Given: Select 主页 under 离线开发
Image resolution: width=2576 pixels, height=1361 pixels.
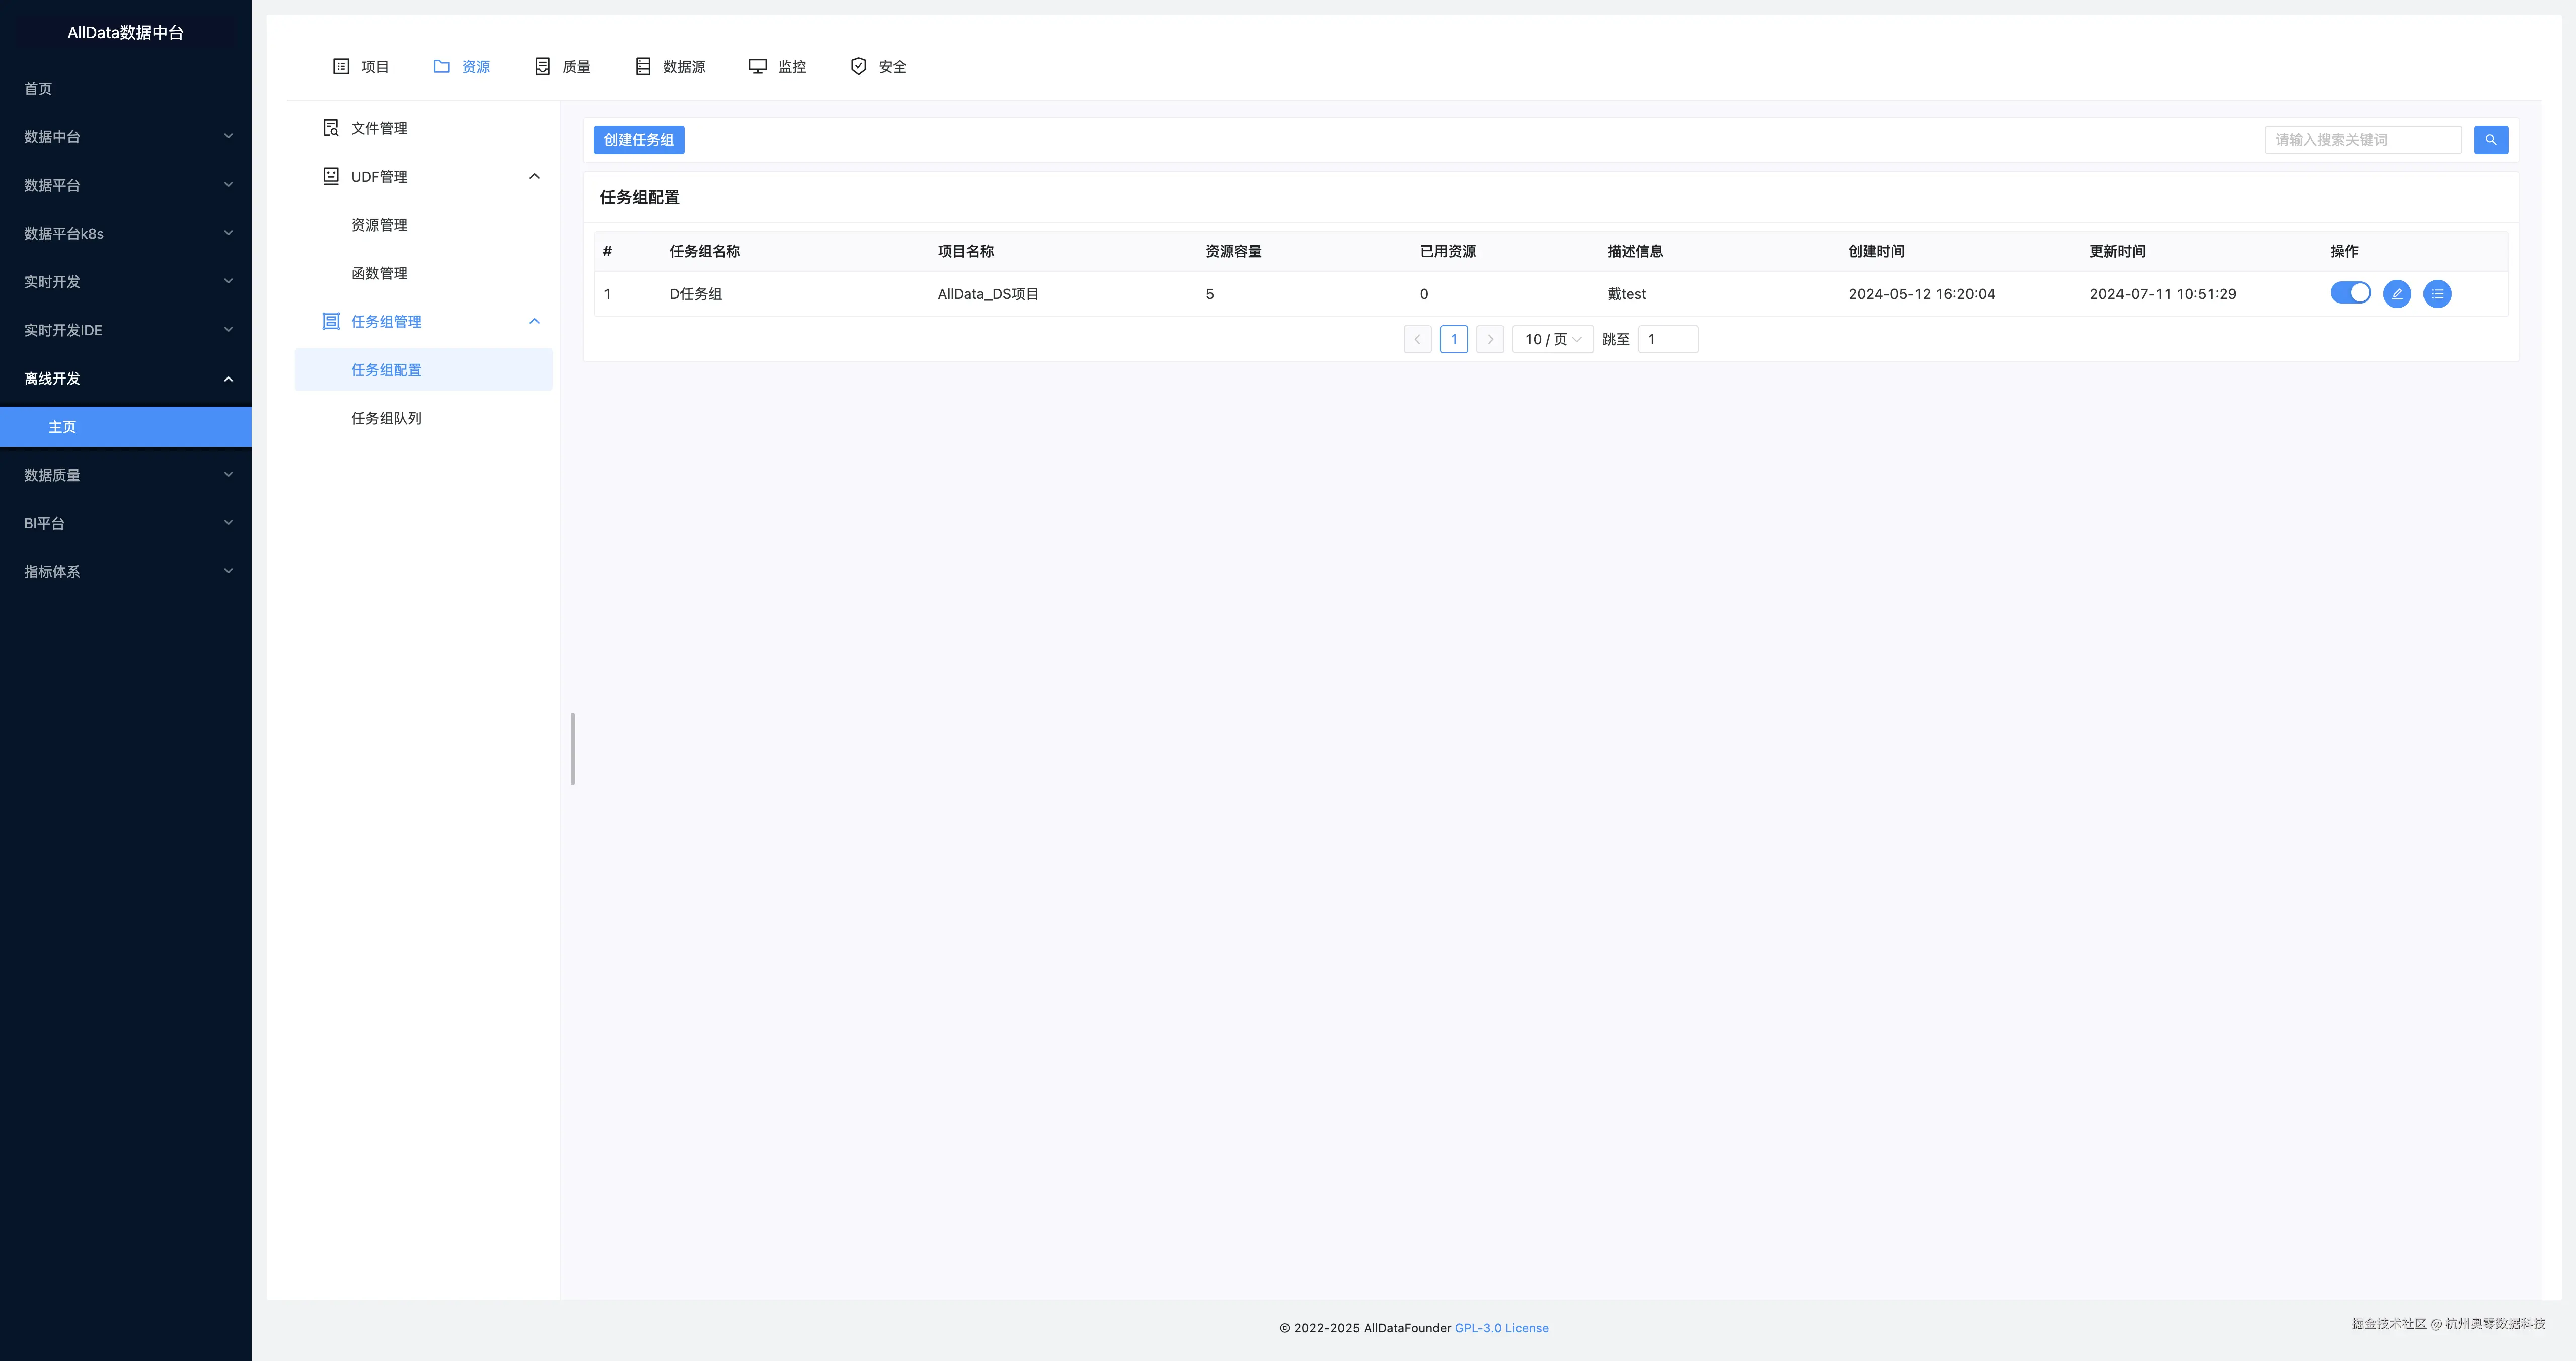Looking at the screenshot, I should tap(126, 427).
